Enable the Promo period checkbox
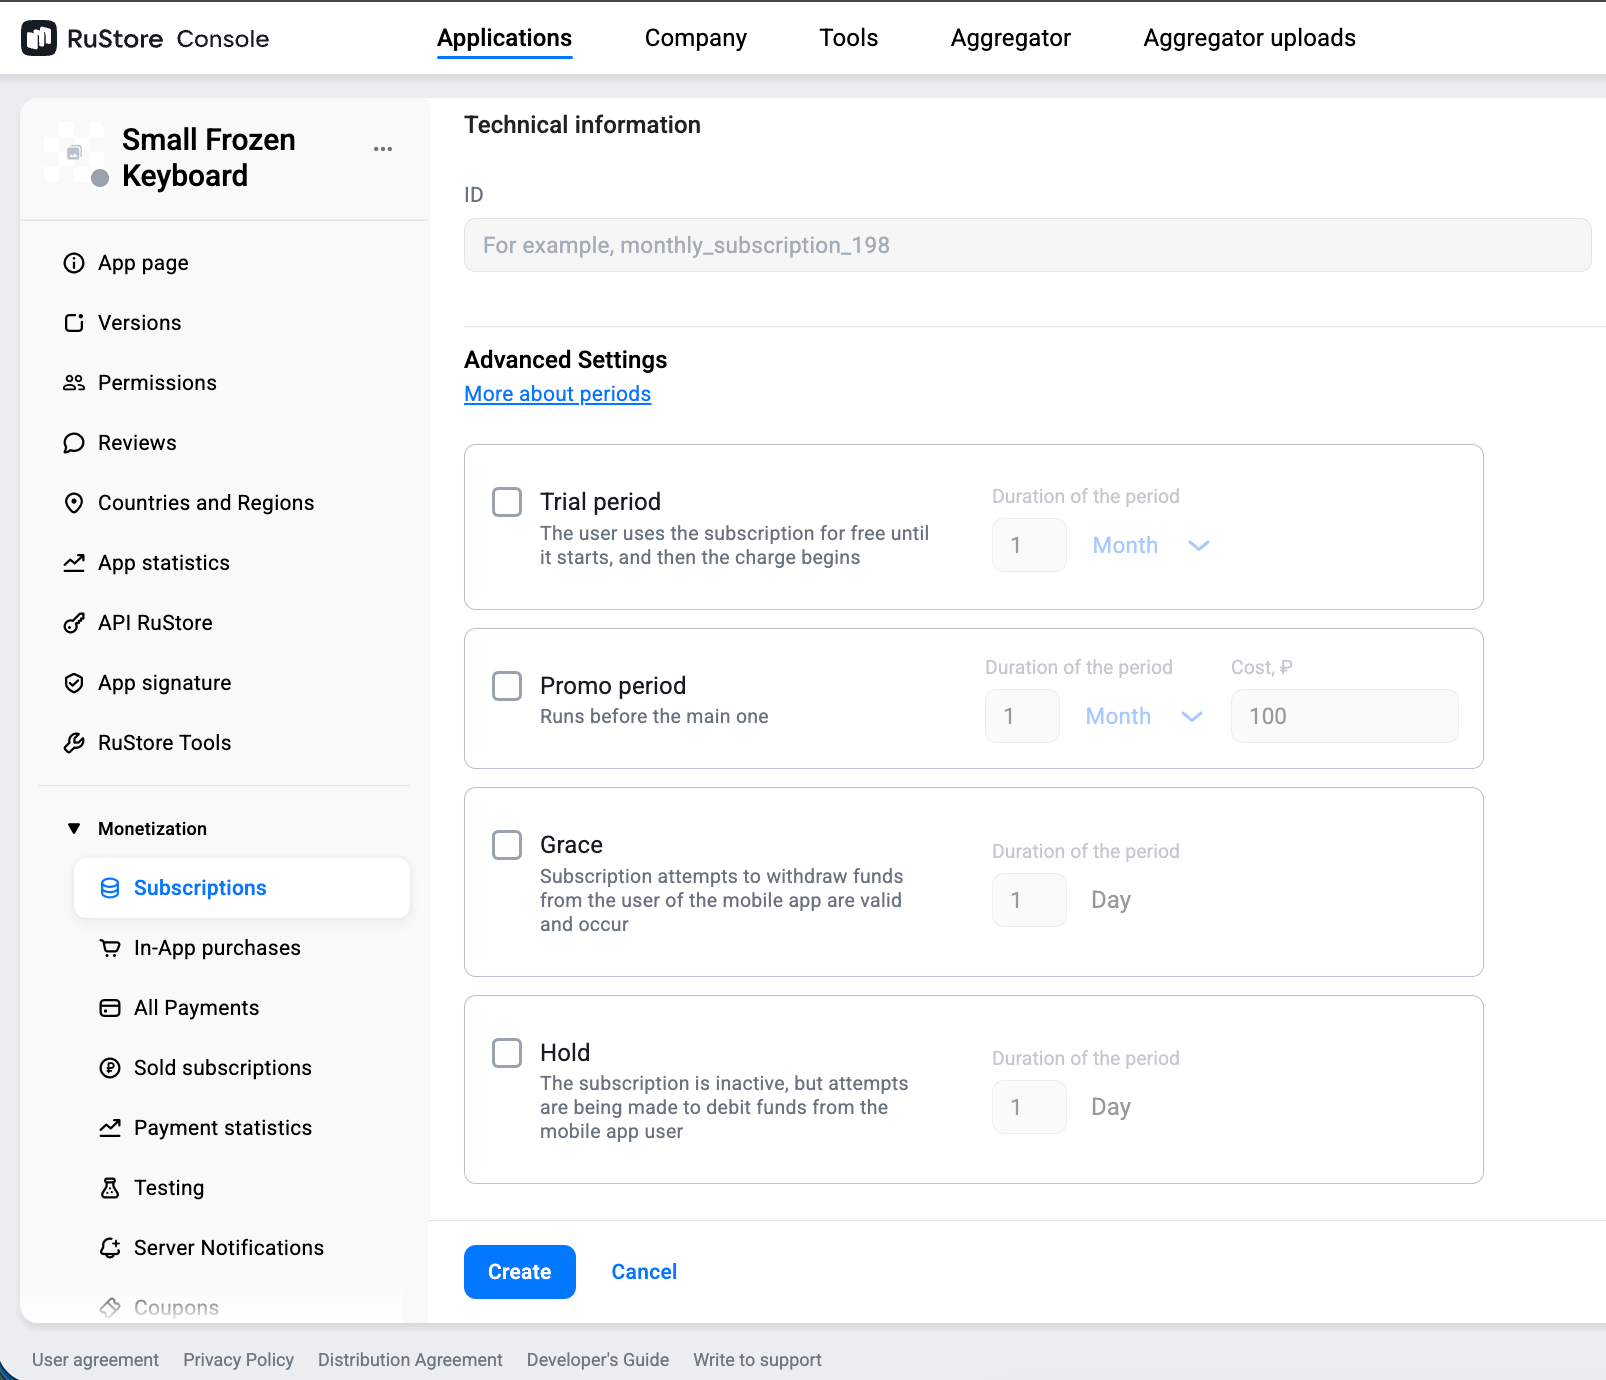Screen dimensions: 1606x1380 coord(507,686)
